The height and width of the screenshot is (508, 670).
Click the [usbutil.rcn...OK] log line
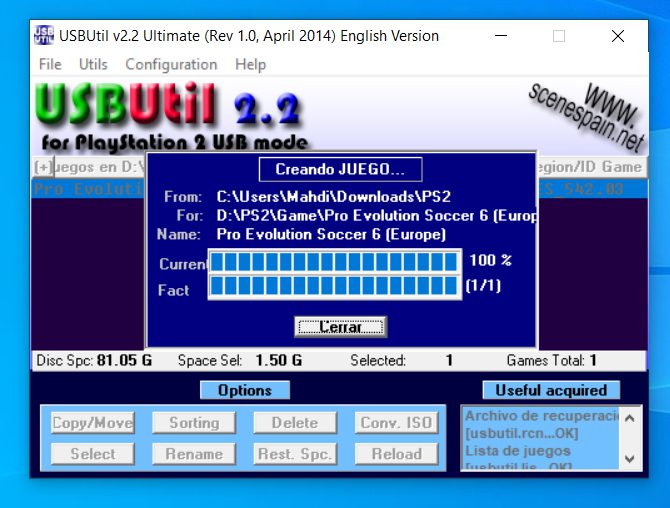click(x=522, y=433)
